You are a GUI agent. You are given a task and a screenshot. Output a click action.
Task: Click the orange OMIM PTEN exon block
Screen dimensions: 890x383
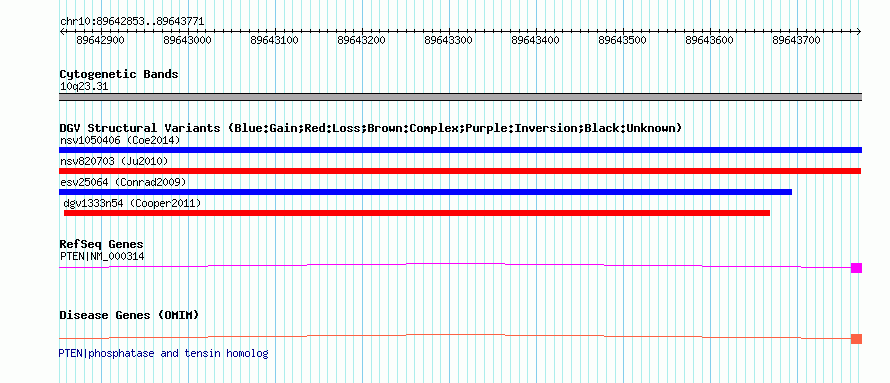(857, 339)
